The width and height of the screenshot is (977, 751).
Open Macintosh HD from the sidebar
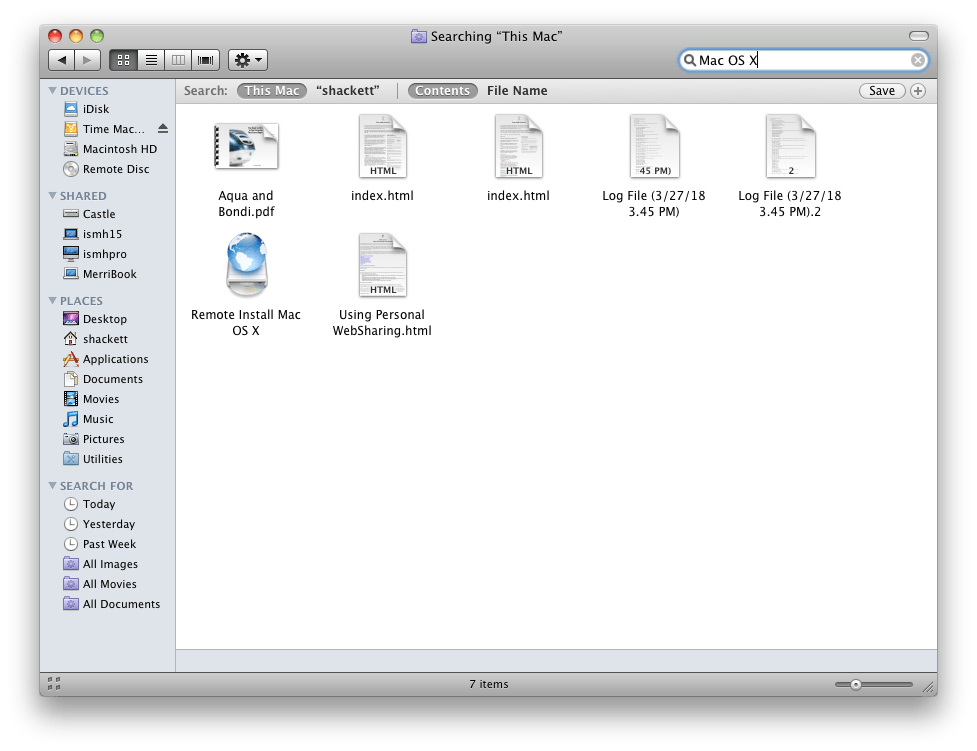point(107,149)
